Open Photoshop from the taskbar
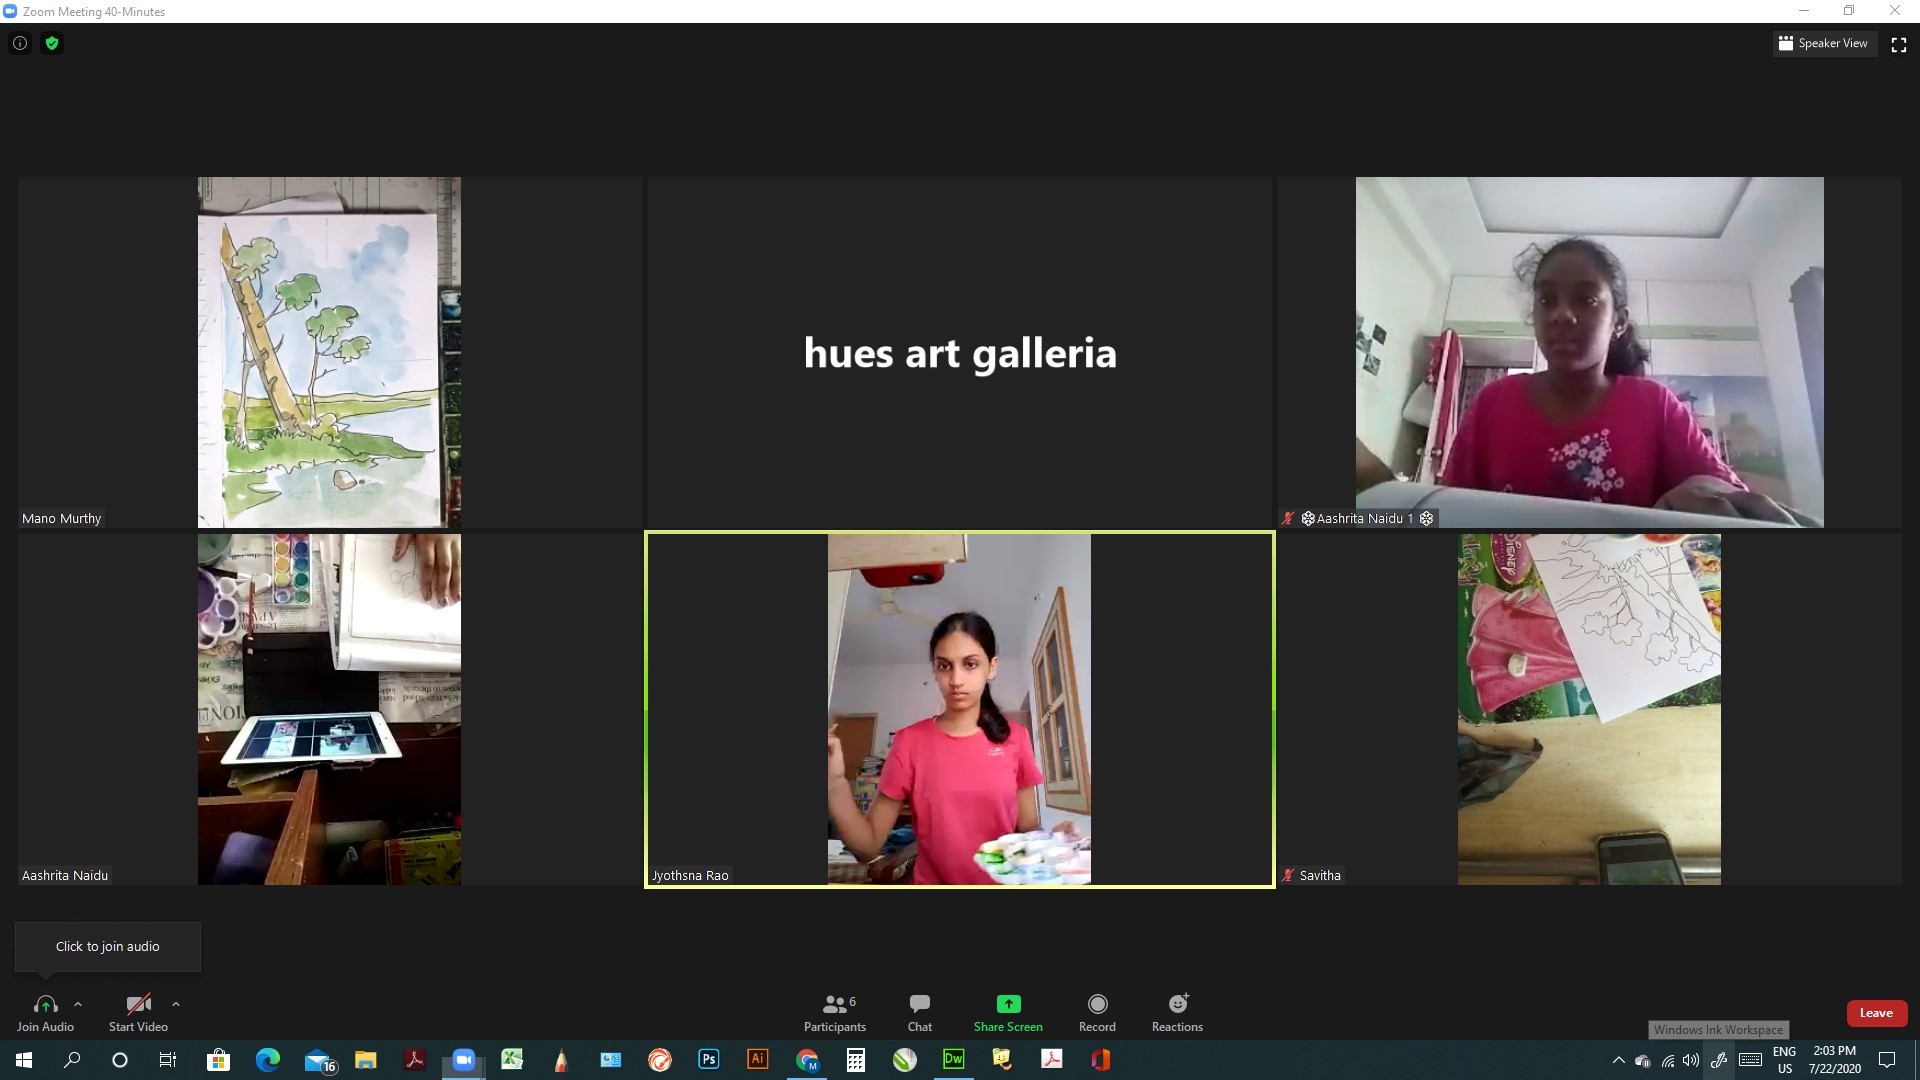1920x1080 pixels. pos(709,1060)
